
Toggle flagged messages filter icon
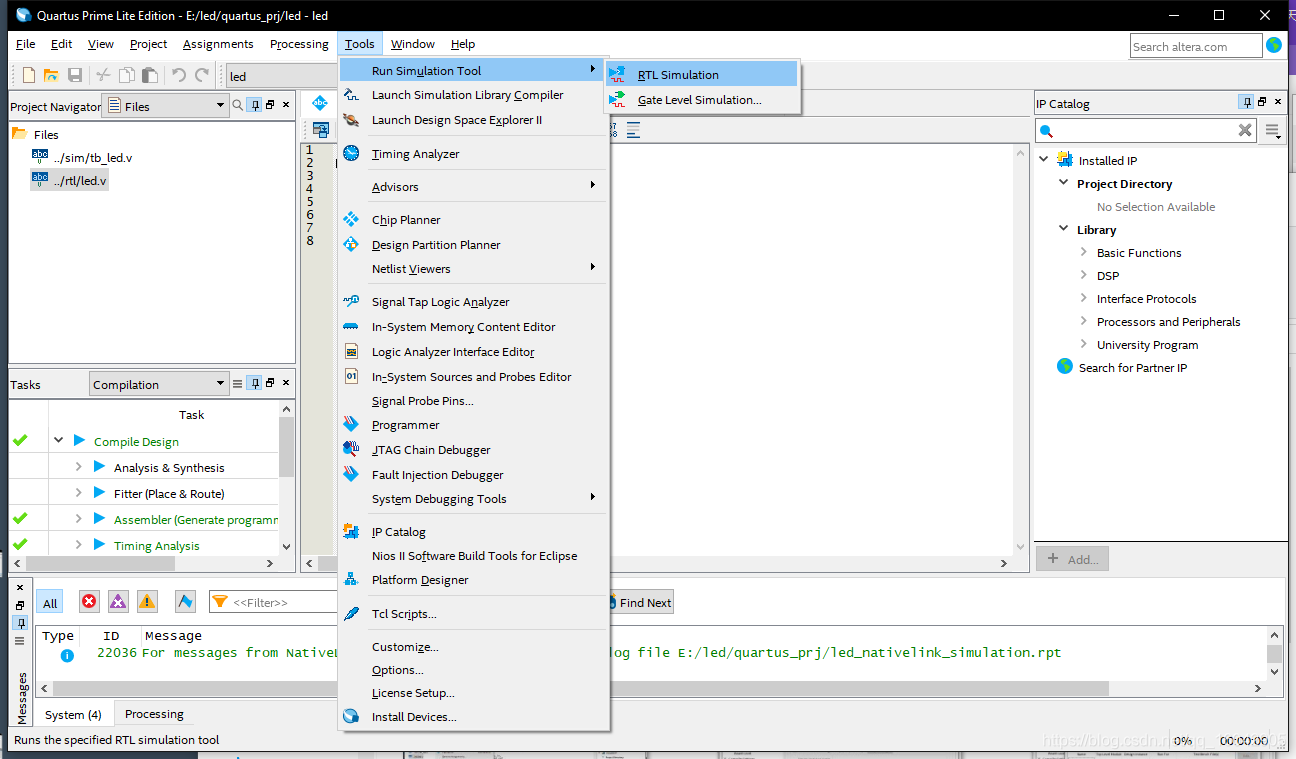pyautogui.click(x=185, y=601)
